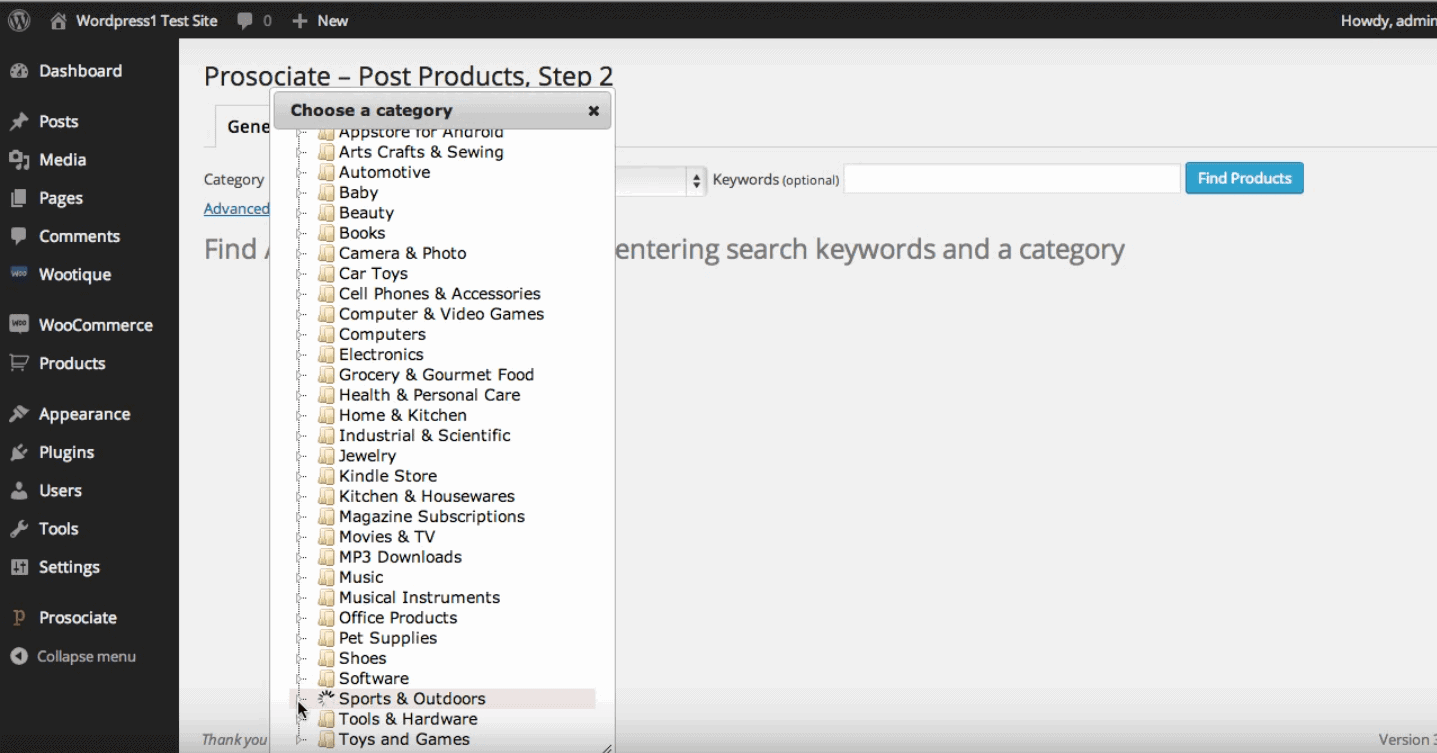Expand the Tools & Hardware node
Image resolution: width=1437 pixels, height=753 pixels.
(302, 720)
